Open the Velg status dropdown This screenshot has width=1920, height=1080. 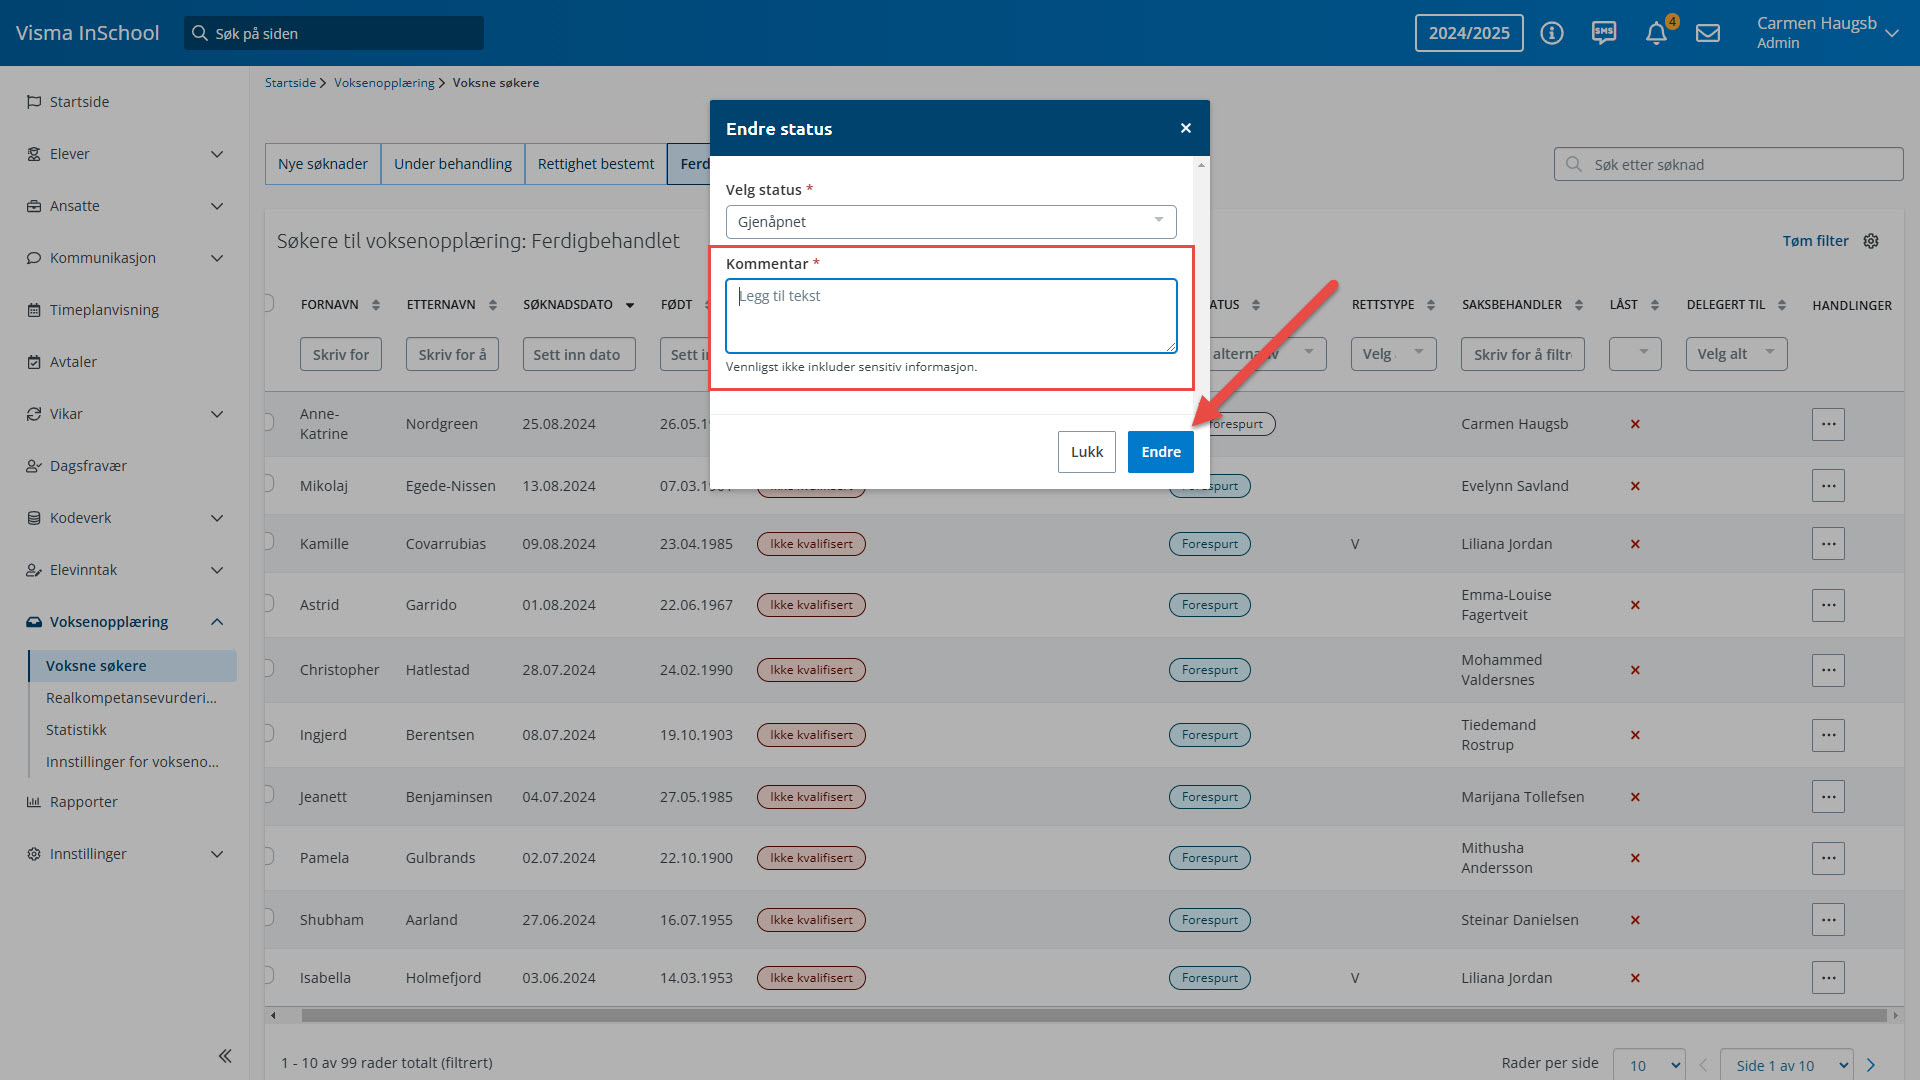[950, 222]
